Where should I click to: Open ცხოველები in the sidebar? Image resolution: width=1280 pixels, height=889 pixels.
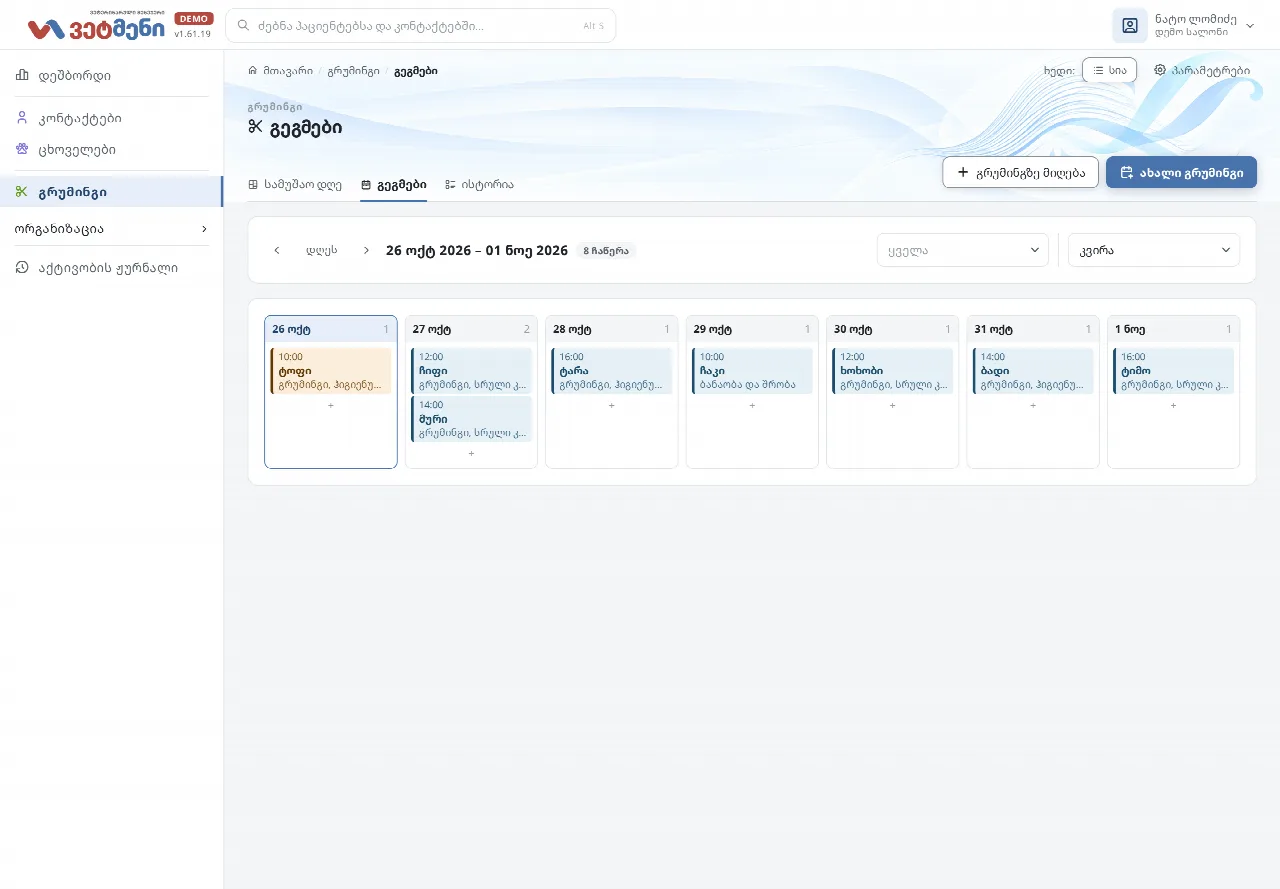(x=111, y=150)
